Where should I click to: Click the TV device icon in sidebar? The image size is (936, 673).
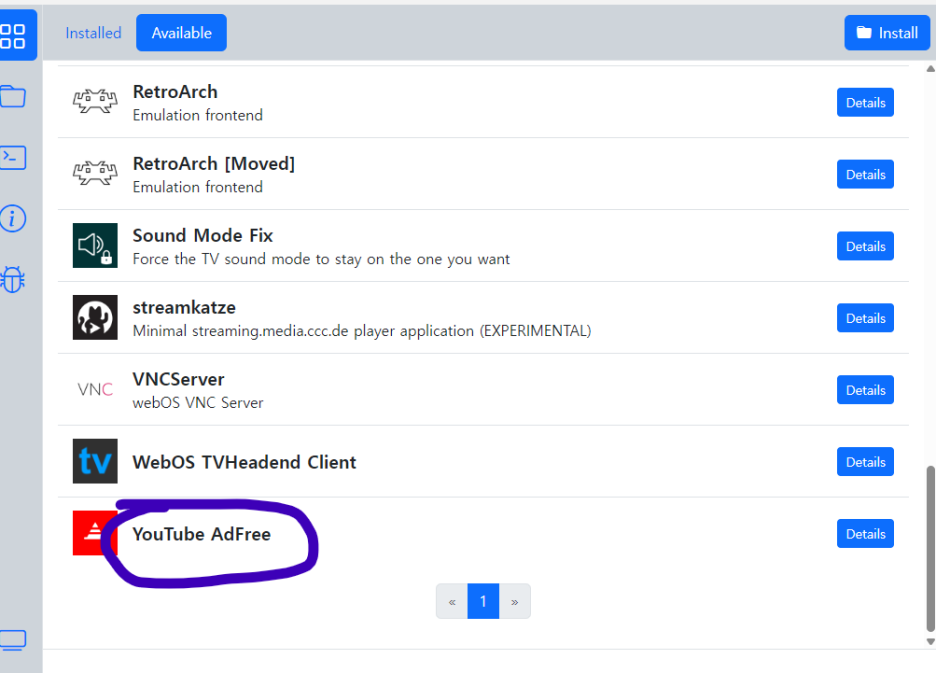(13, 640)
